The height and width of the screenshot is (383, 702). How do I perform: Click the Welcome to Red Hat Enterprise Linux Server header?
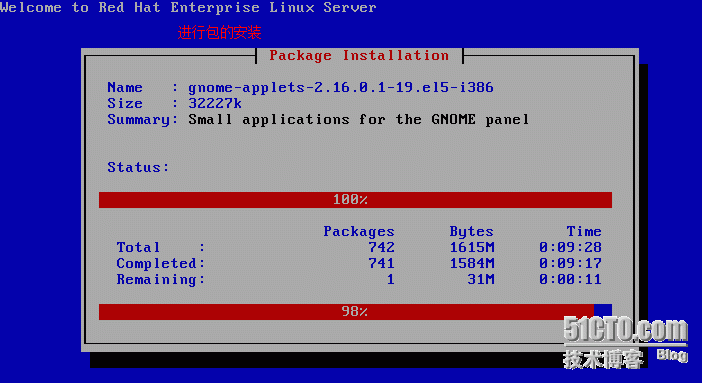188,7
